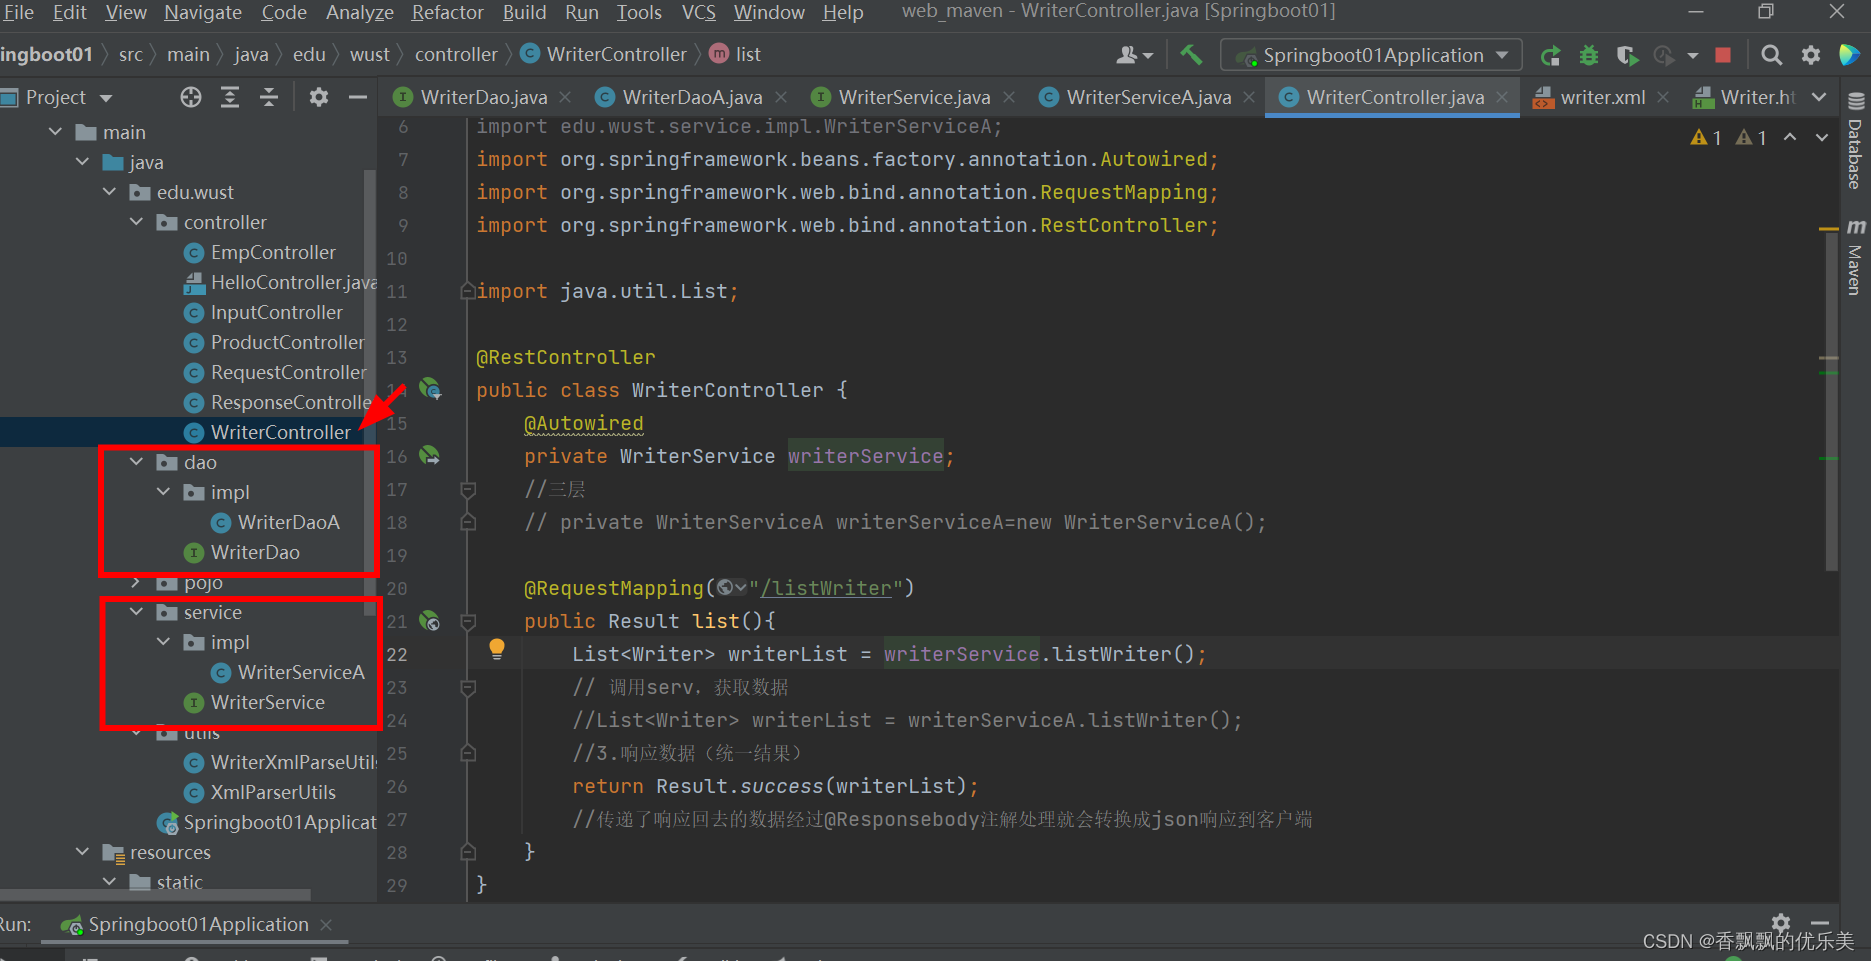Select ProductController in project tree
Viewport: 1871px width, 961px height.
[287, 342]
